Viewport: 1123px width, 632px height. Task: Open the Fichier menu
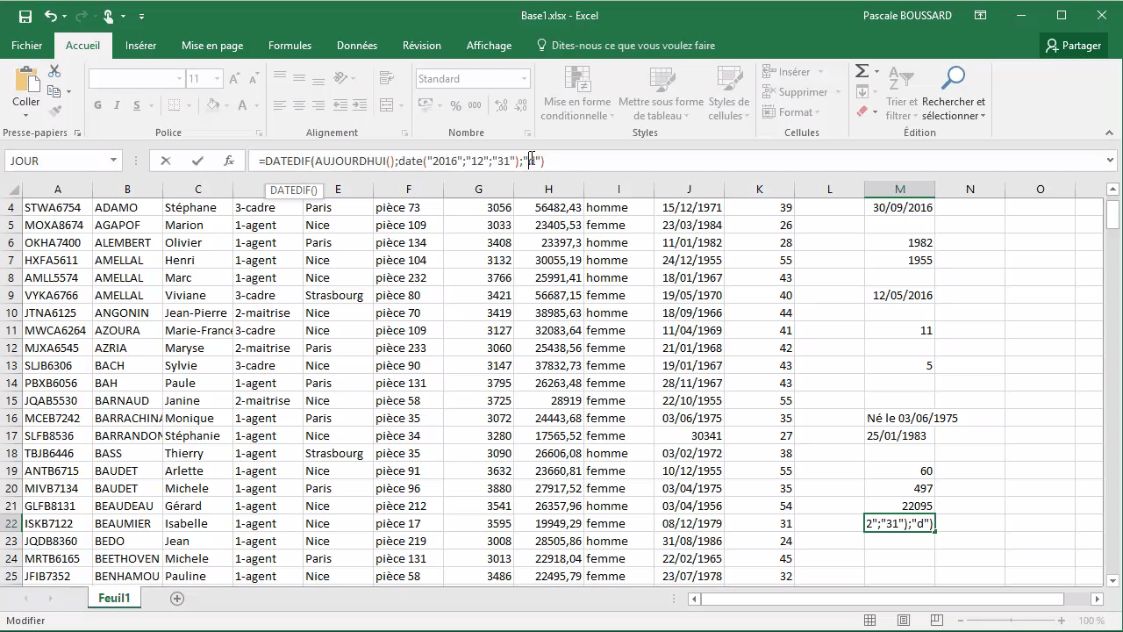(27, 46)
